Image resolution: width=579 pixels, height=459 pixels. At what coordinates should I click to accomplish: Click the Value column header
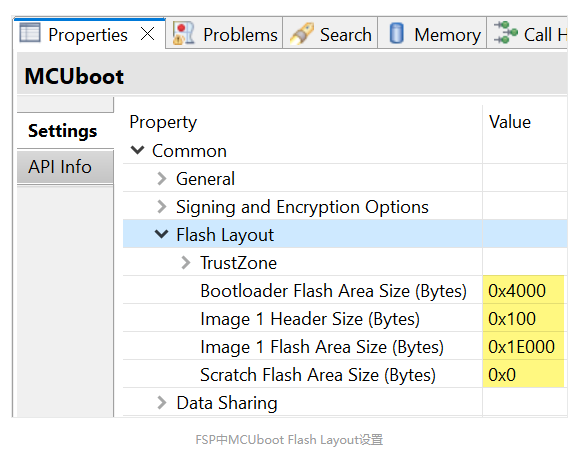(510, 122)
